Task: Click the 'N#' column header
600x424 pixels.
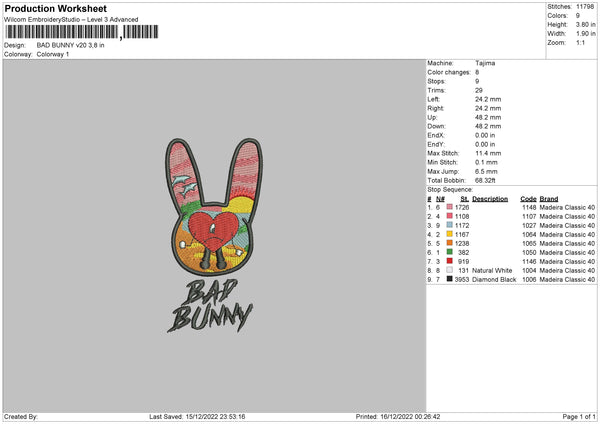Action: tap(440, 199)
